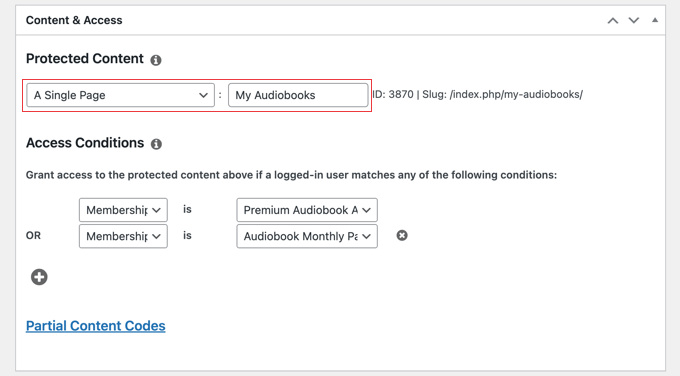Click the Content & Access panel title
Screen dimensions: 680x376
click(74, 20)
